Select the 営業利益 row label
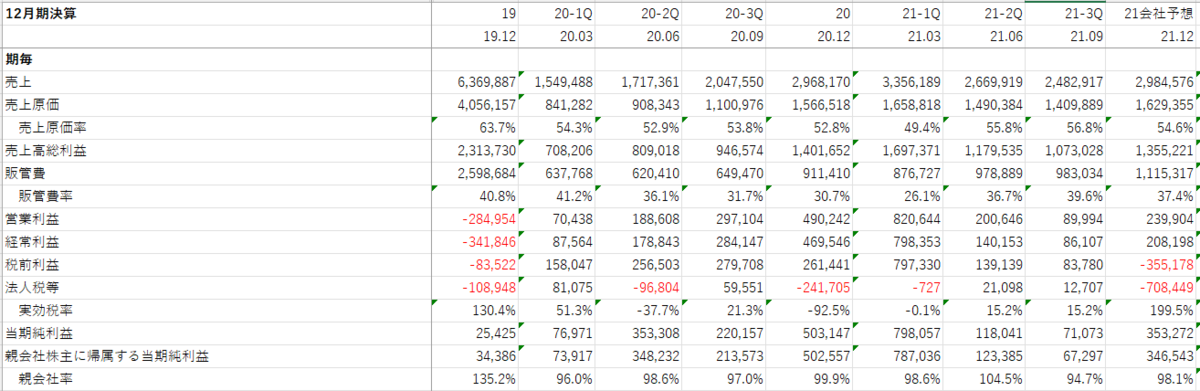 pos(32,219)
